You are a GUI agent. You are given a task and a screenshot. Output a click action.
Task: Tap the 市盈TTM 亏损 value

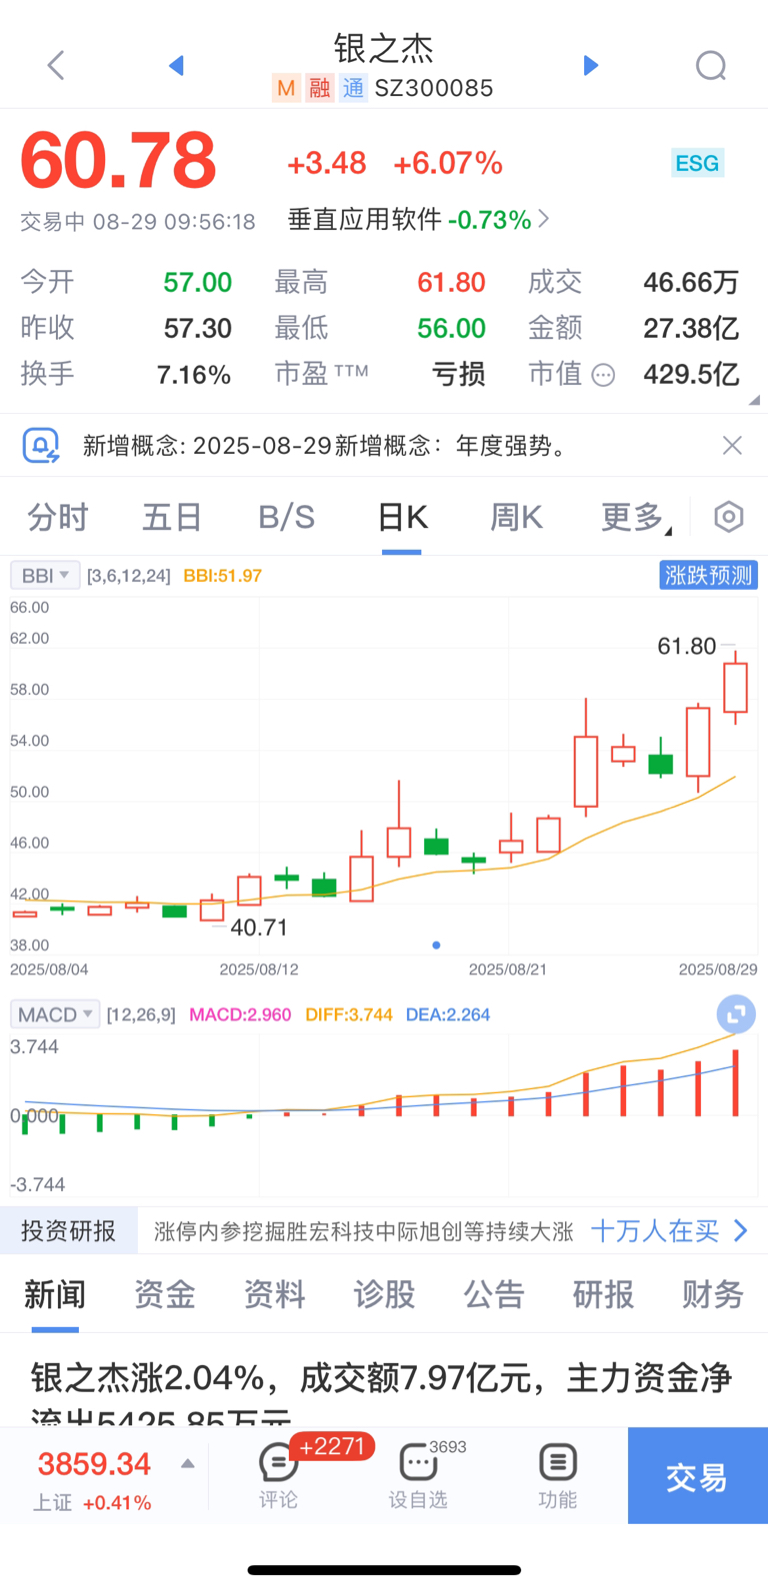459,375
